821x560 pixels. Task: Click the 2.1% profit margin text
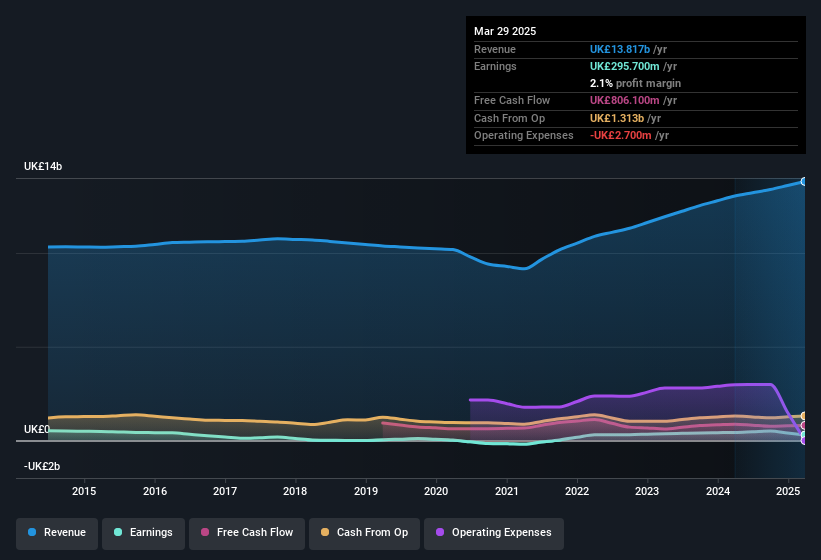pyautogui.click(x=636, y=83)
